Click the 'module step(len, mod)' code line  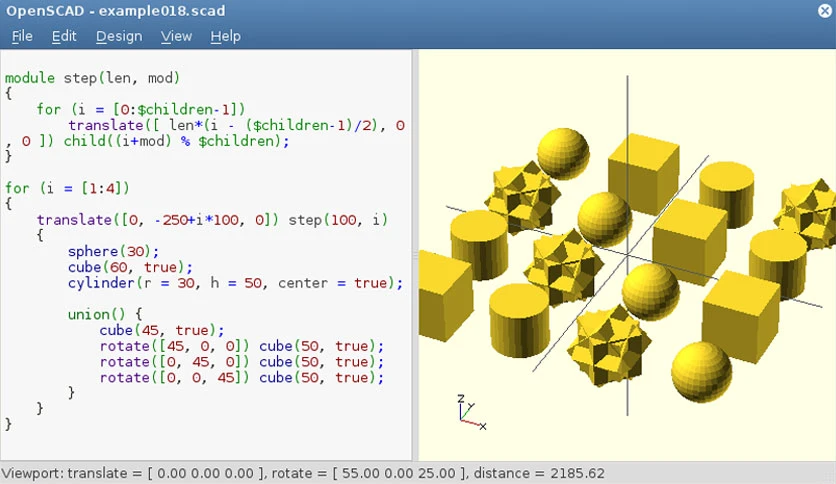pos(92,78)
